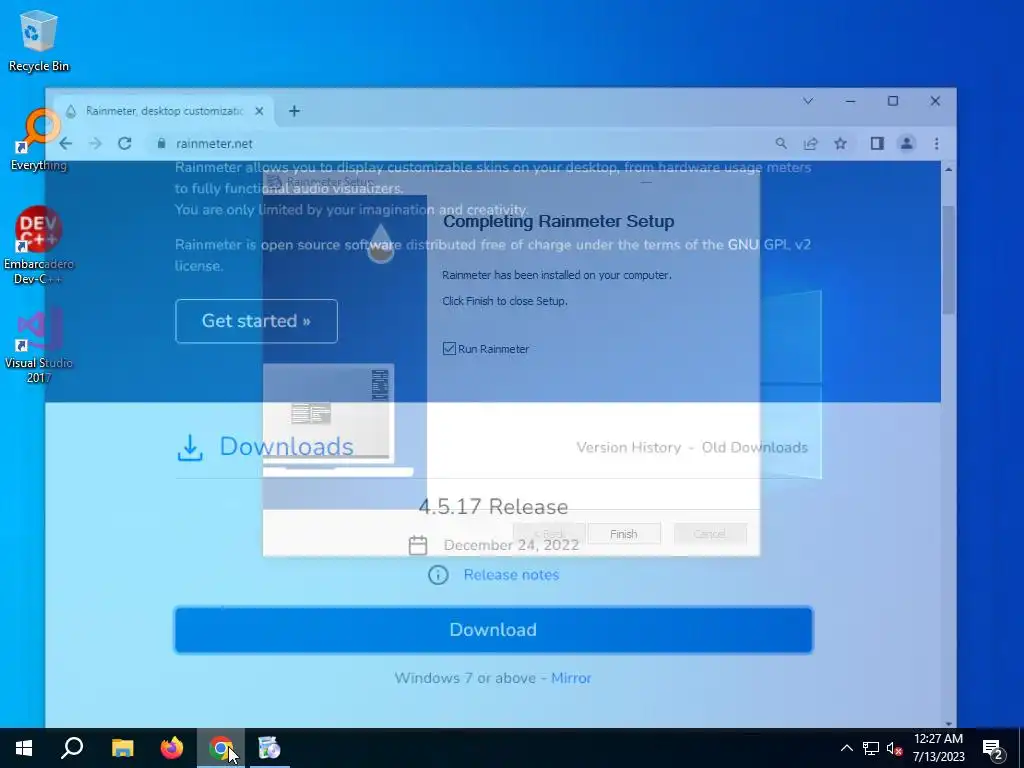Click the Chrome taskbar icon
1024x768 pixels.
pyautogui.click(x=221, y=748)
